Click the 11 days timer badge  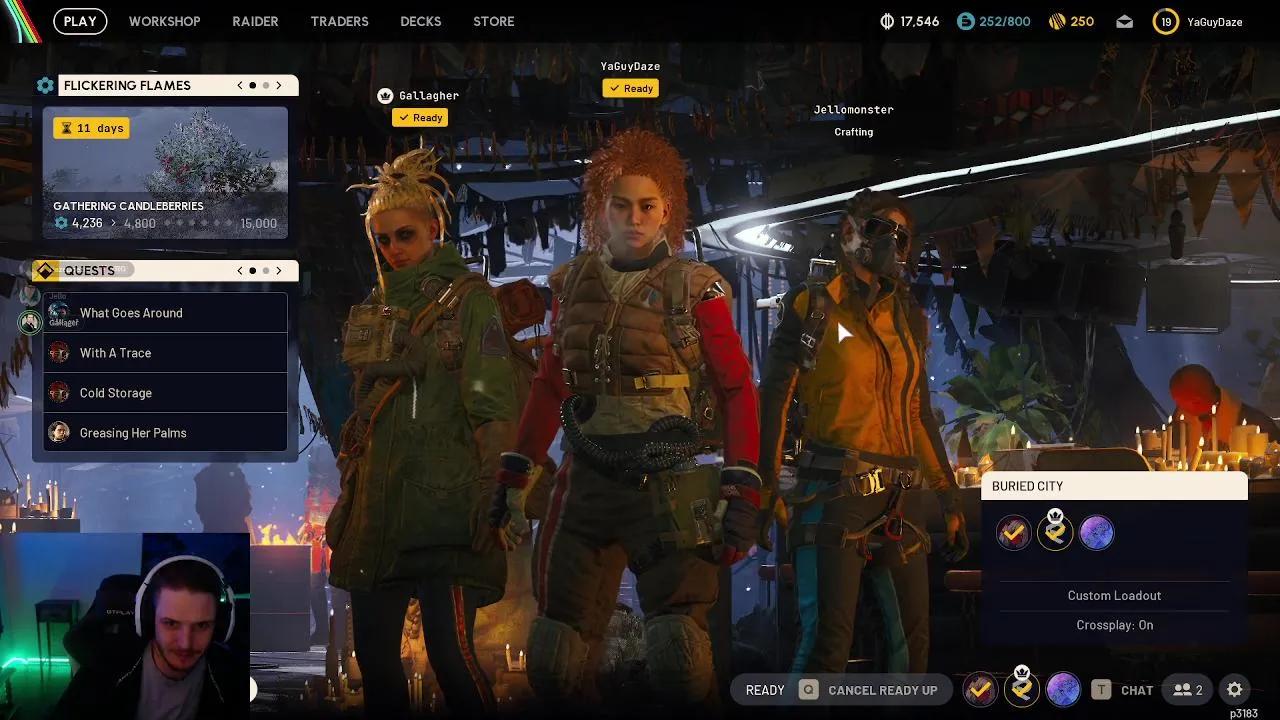click(x=91, y=128)
